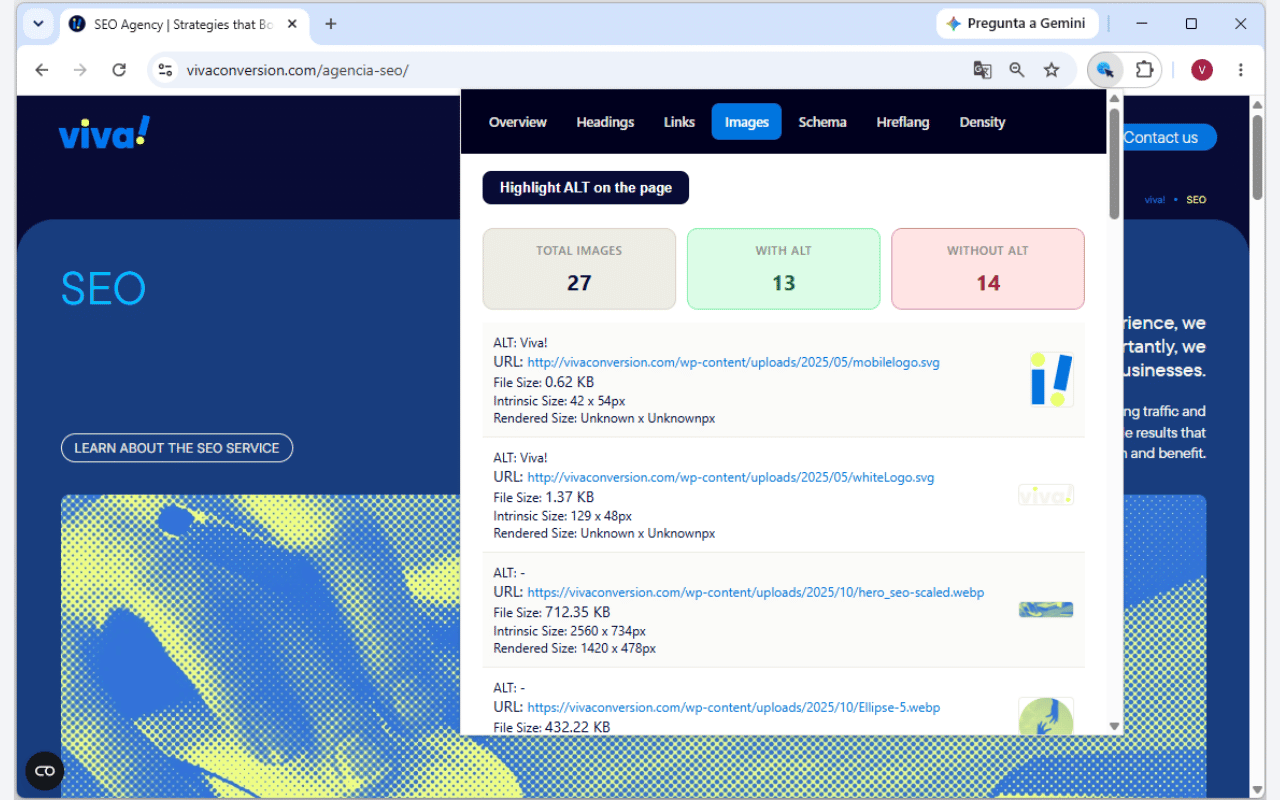The width and height of the screenshot is (1280, 800).
Task: Click the Contact us button
Action: pyautogui.click(x=1161, y=138)
